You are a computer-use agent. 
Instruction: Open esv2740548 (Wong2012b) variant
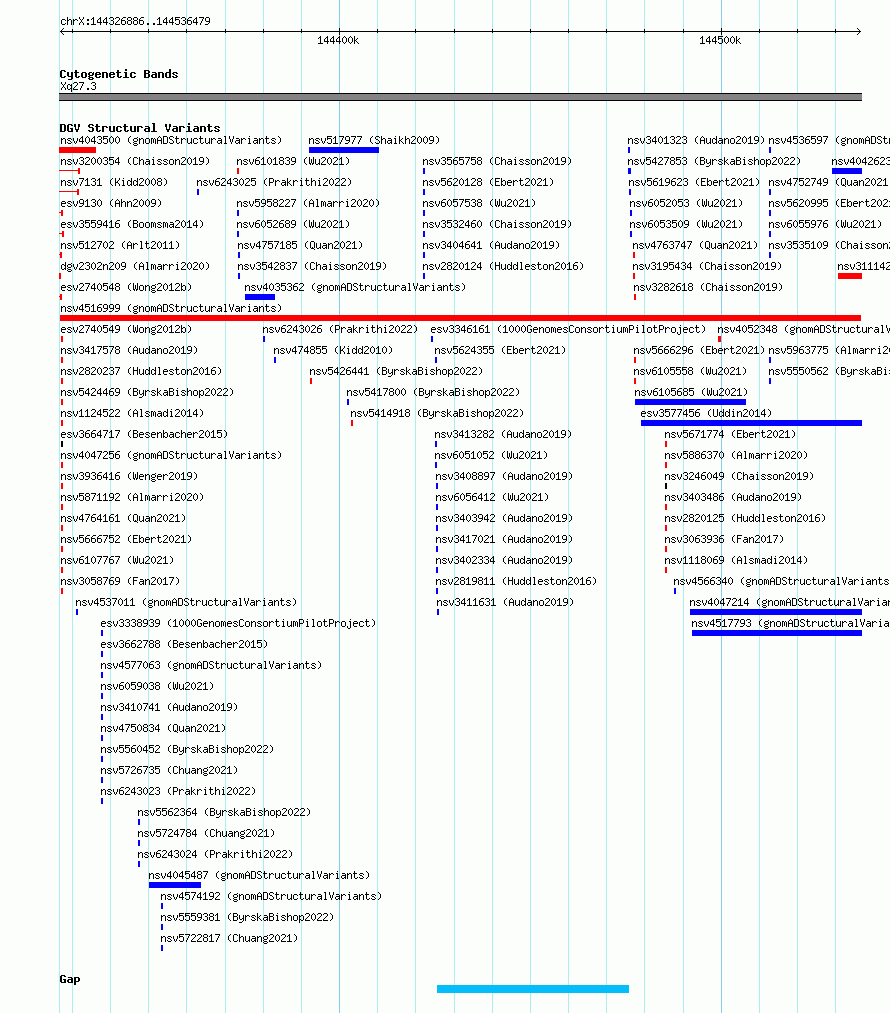126,287
